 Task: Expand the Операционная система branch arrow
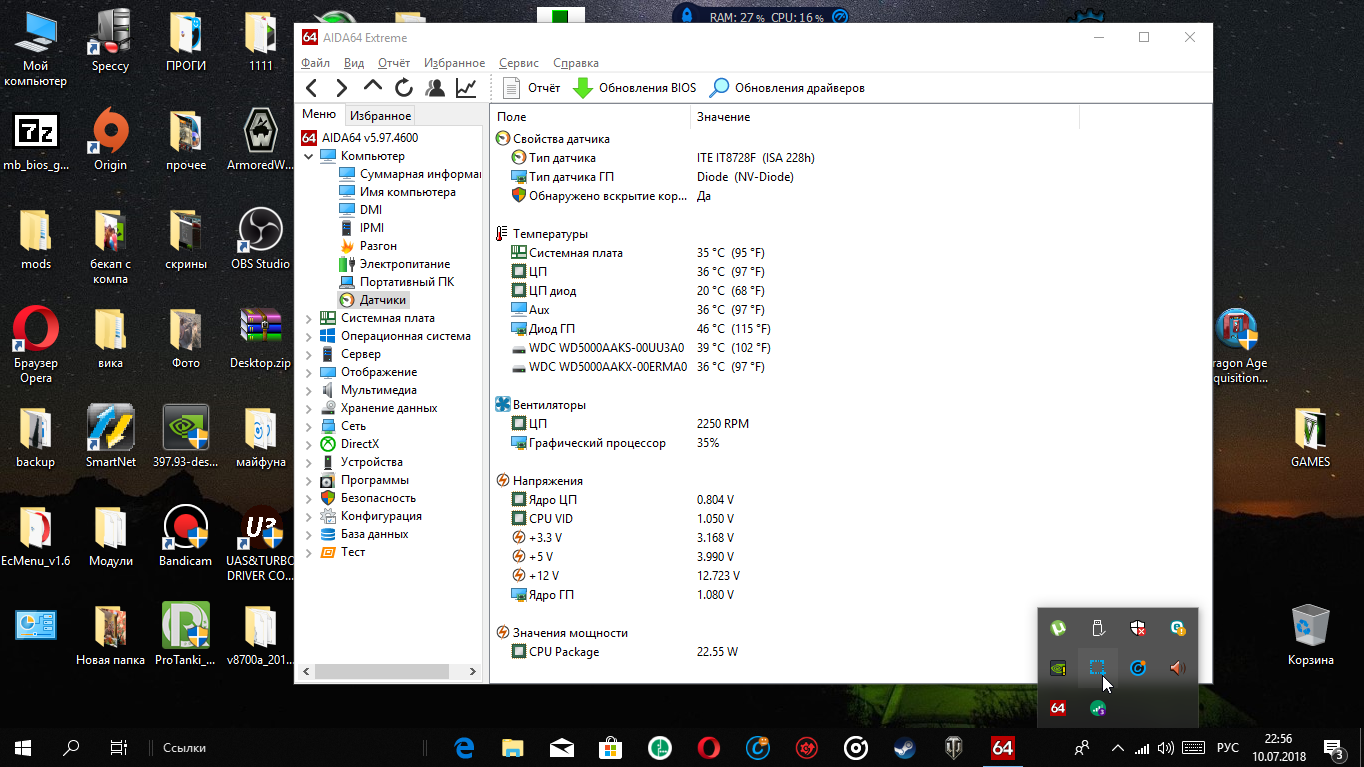pyautogui.click(x=309, y=336)
